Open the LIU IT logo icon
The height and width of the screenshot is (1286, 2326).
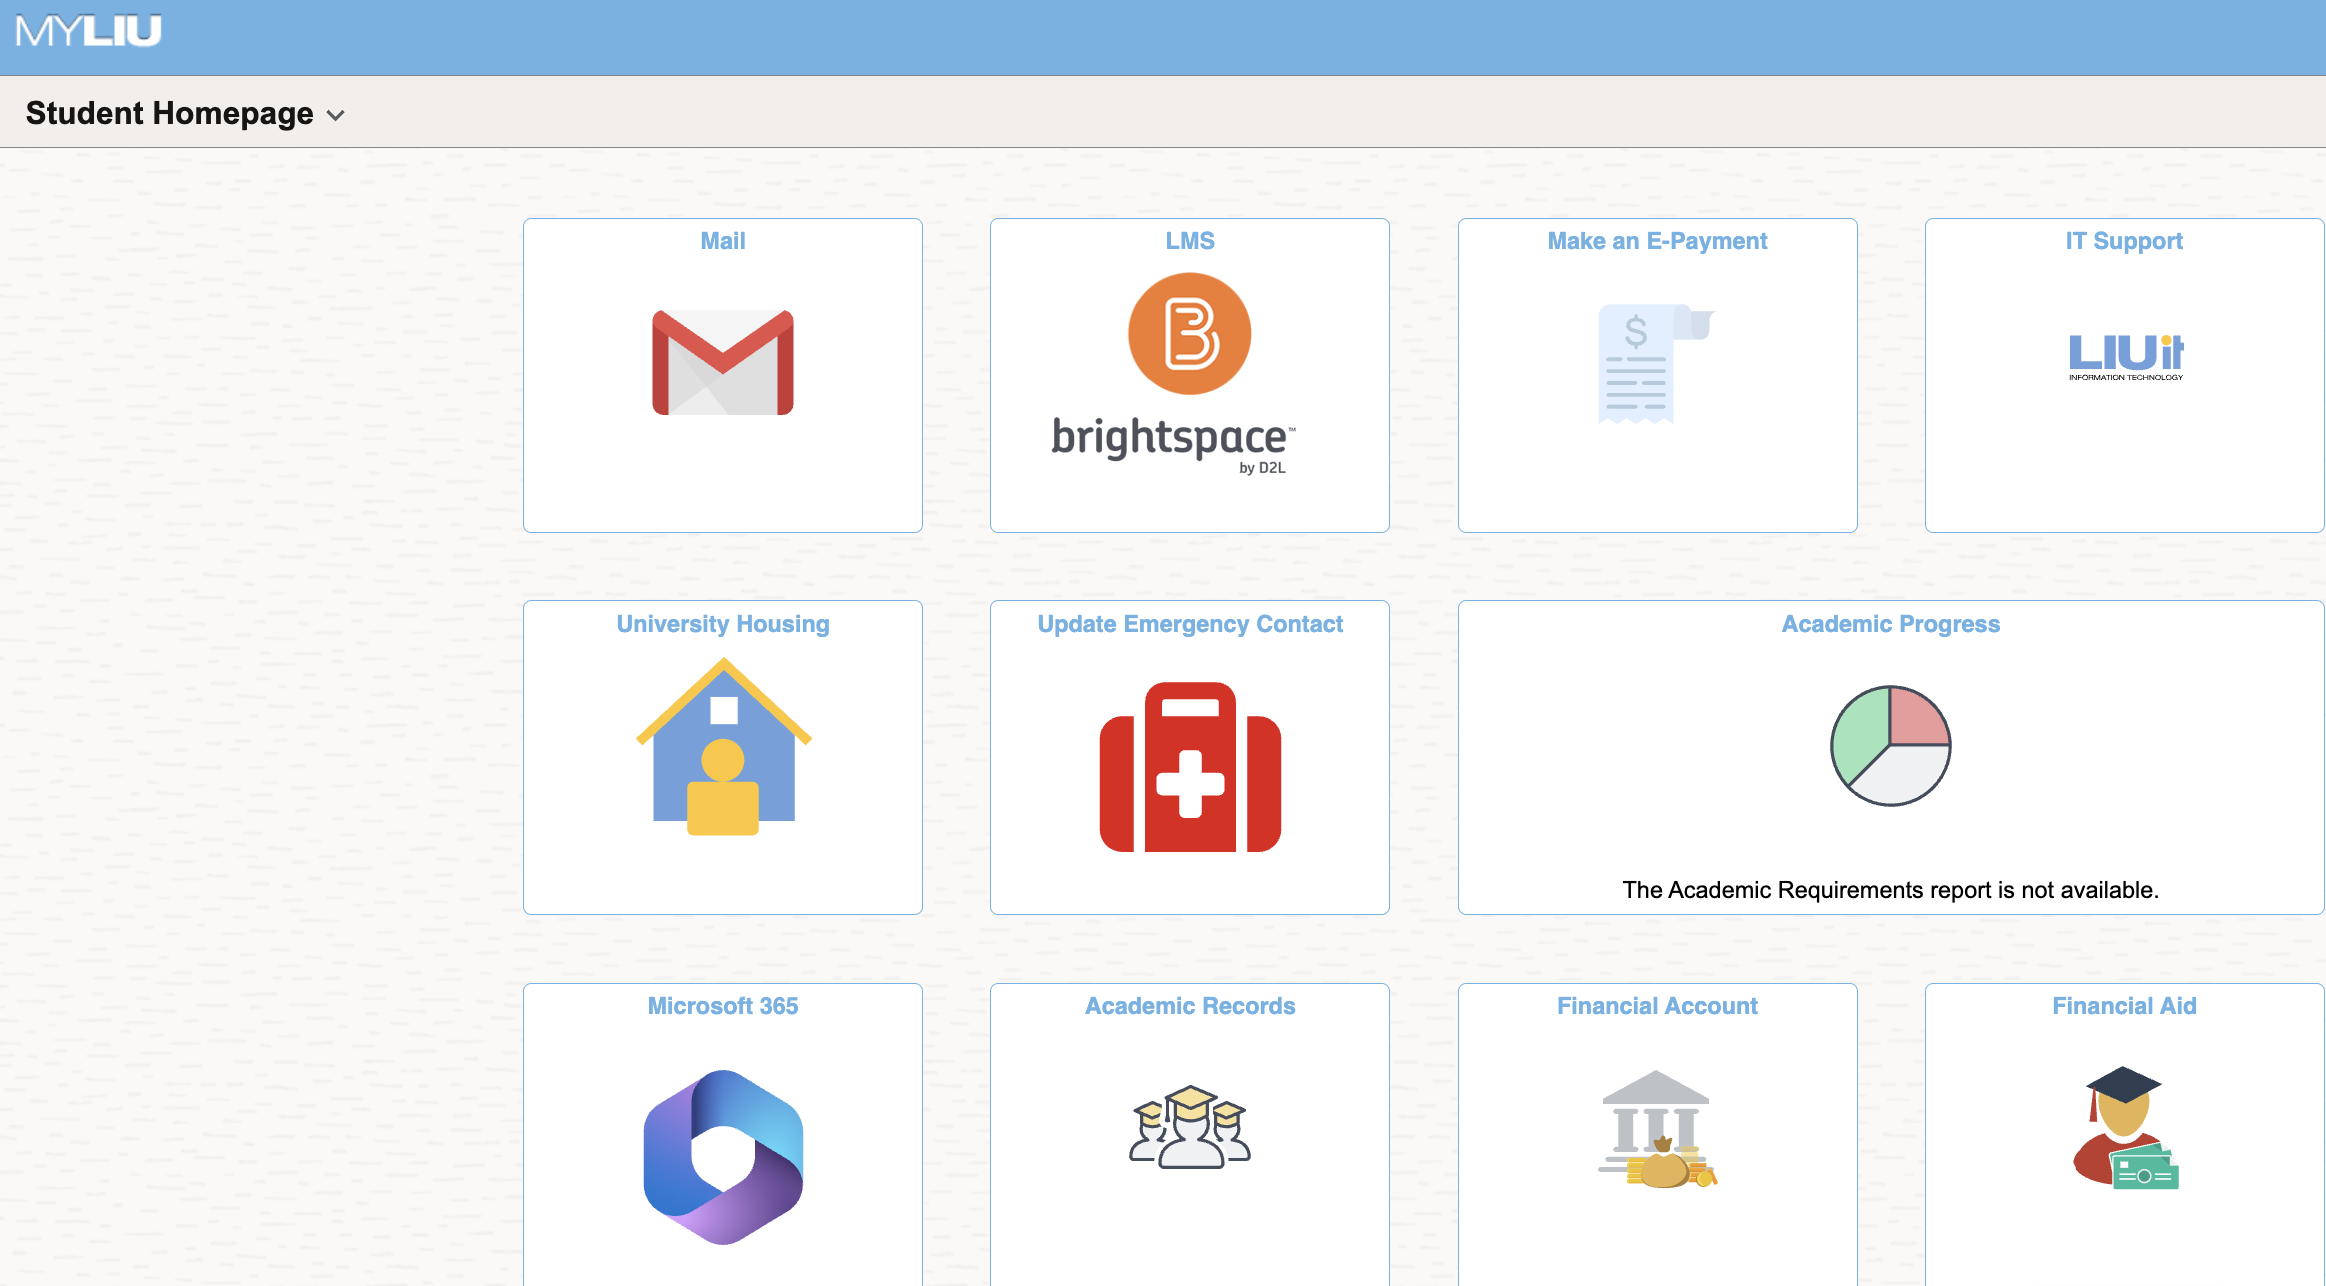(2125, 357)
